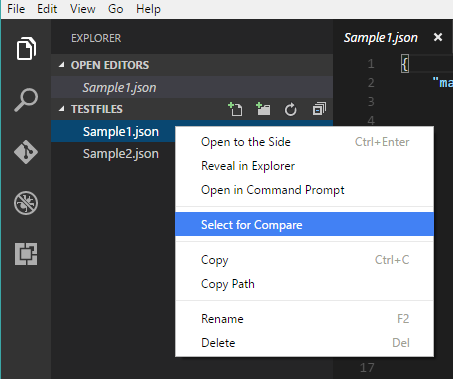Click the New File icon in TESTFILES
Image resolution: width=453 pixels, height=379 pixels.
[235, 109]
